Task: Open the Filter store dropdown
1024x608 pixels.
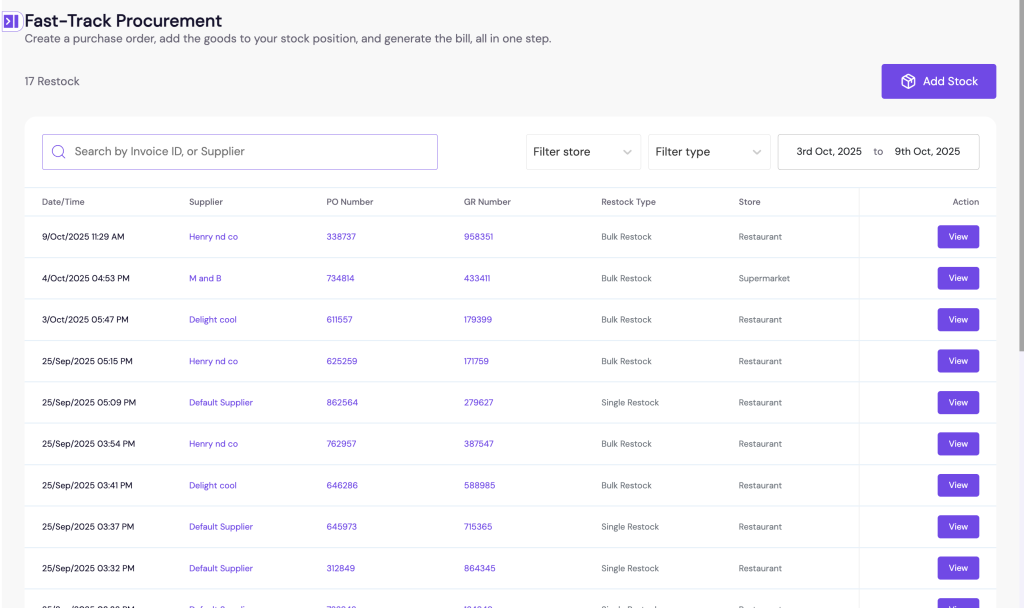Action: (x=583, y=152)
